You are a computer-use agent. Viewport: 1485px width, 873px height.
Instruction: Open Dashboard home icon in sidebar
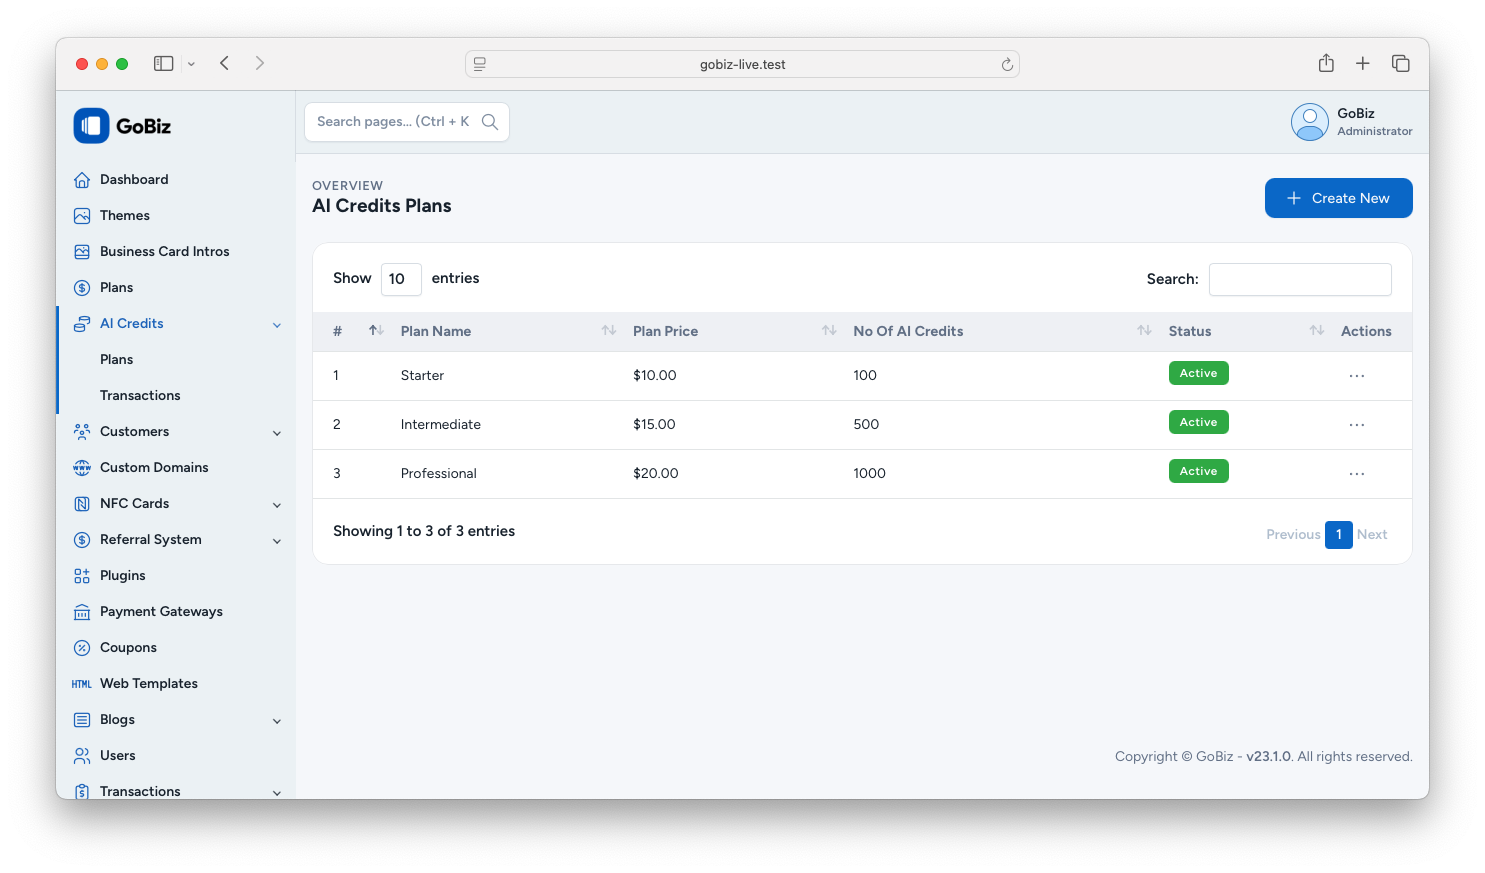82,180
